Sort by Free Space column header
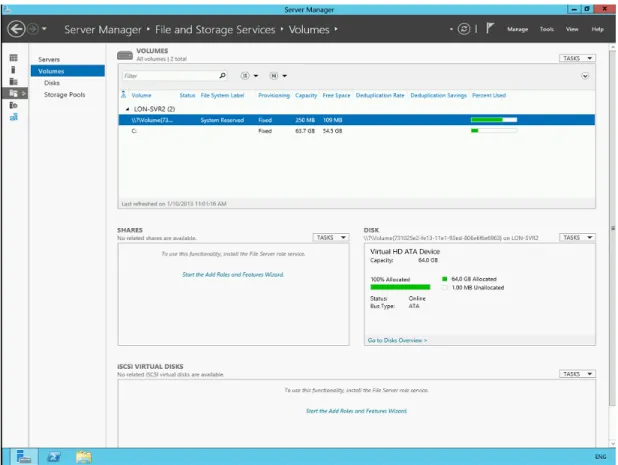618x465 pixels. click(x=336, y=95)
